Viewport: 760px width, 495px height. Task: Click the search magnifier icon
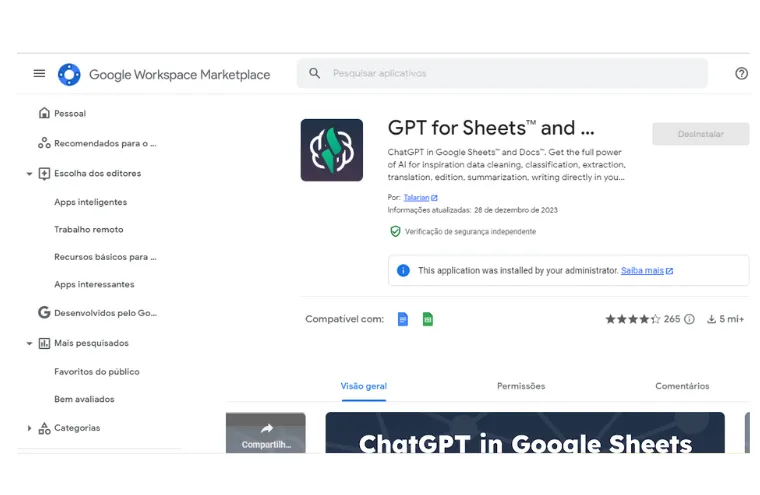[315, 73]
